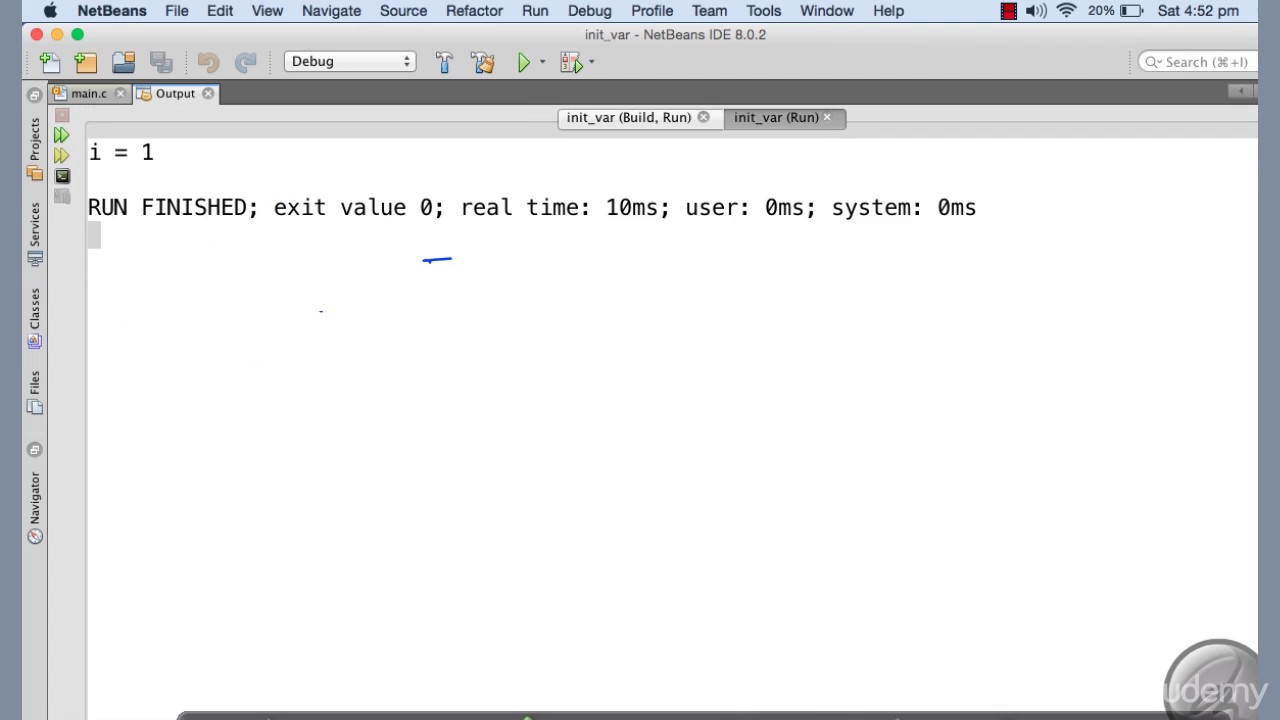Click the Debug Project icon

(x=571, y=62)
